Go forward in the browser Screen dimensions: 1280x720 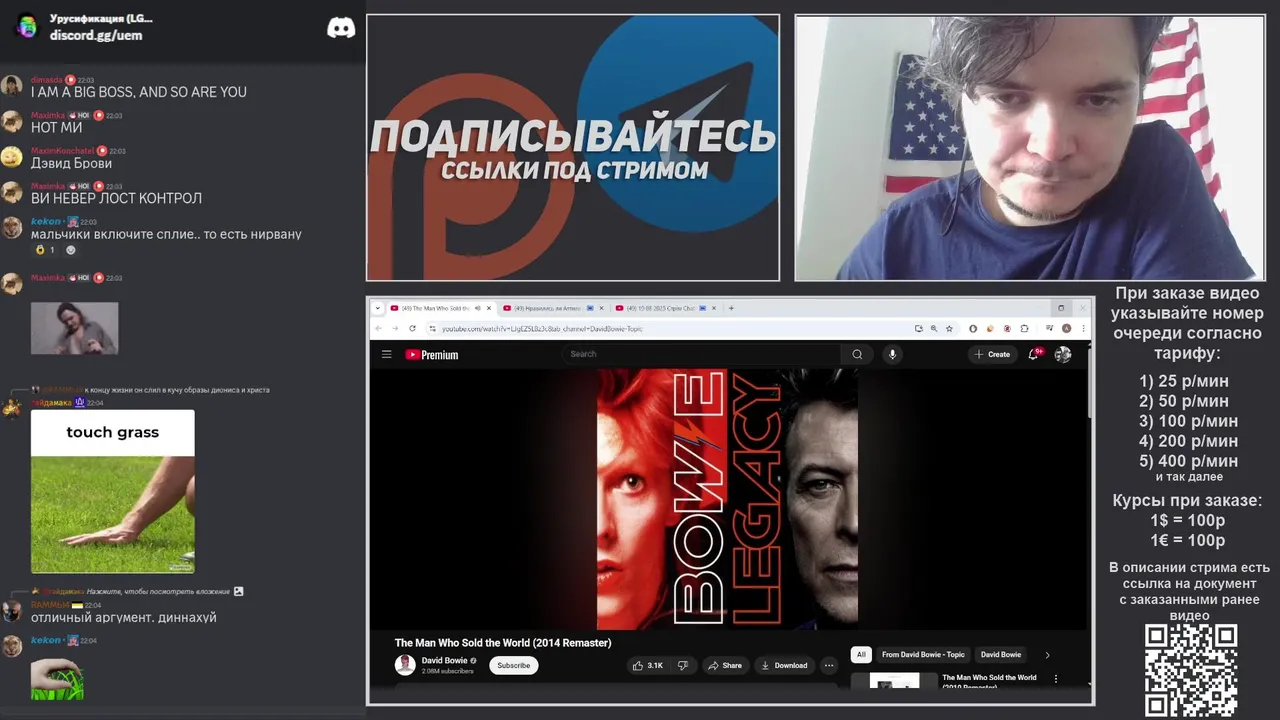394,328
